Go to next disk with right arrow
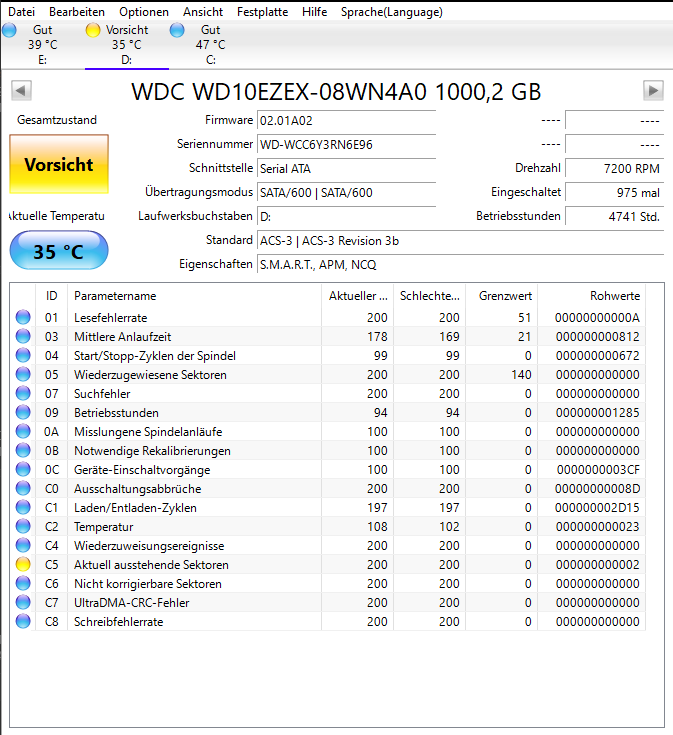This screenshot has width=673, height=735. coord(653,90)
